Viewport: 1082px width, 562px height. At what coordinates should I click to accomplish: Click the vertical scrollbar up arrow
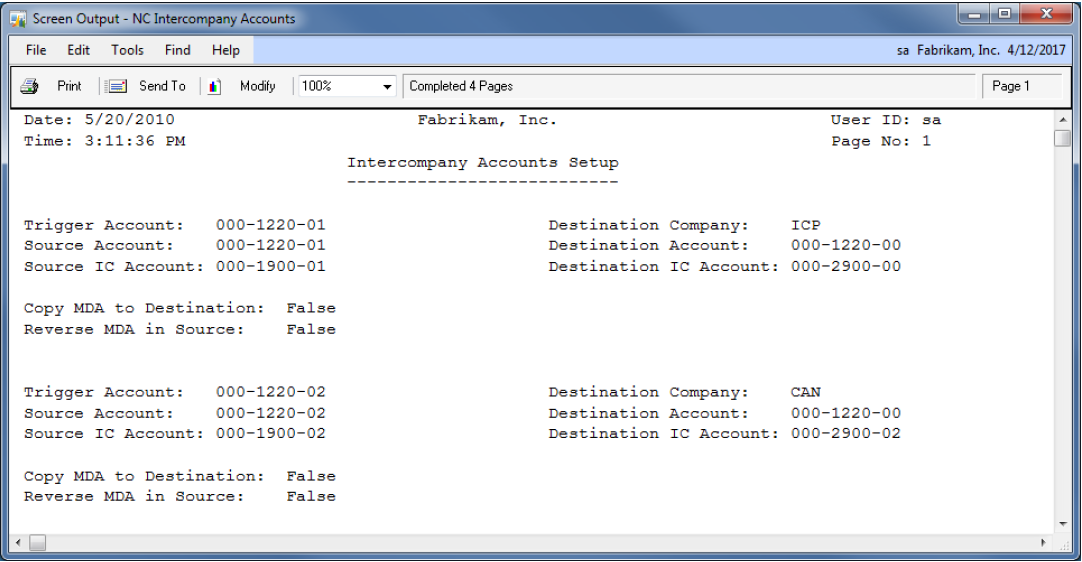click(x=1062, y=120)
